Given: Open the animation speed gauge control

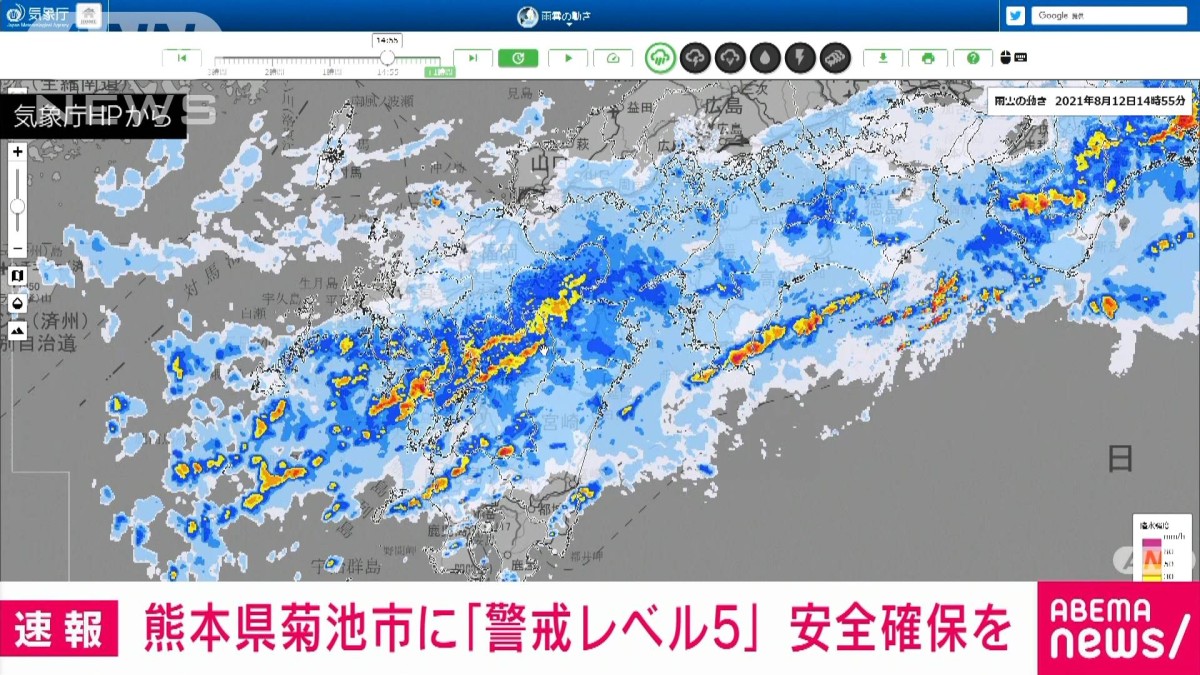Looking at the screenshot, I should (x=613, y=58).
